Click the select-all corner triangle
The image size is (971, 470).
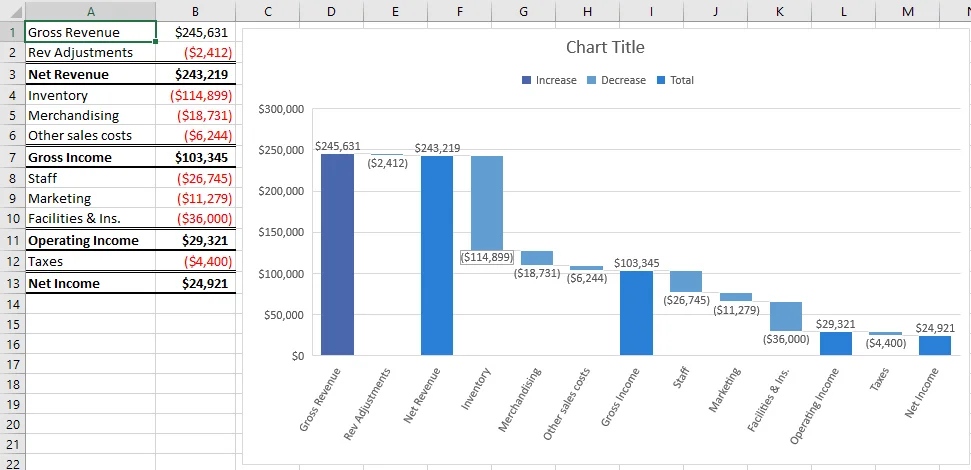point(12,11)
